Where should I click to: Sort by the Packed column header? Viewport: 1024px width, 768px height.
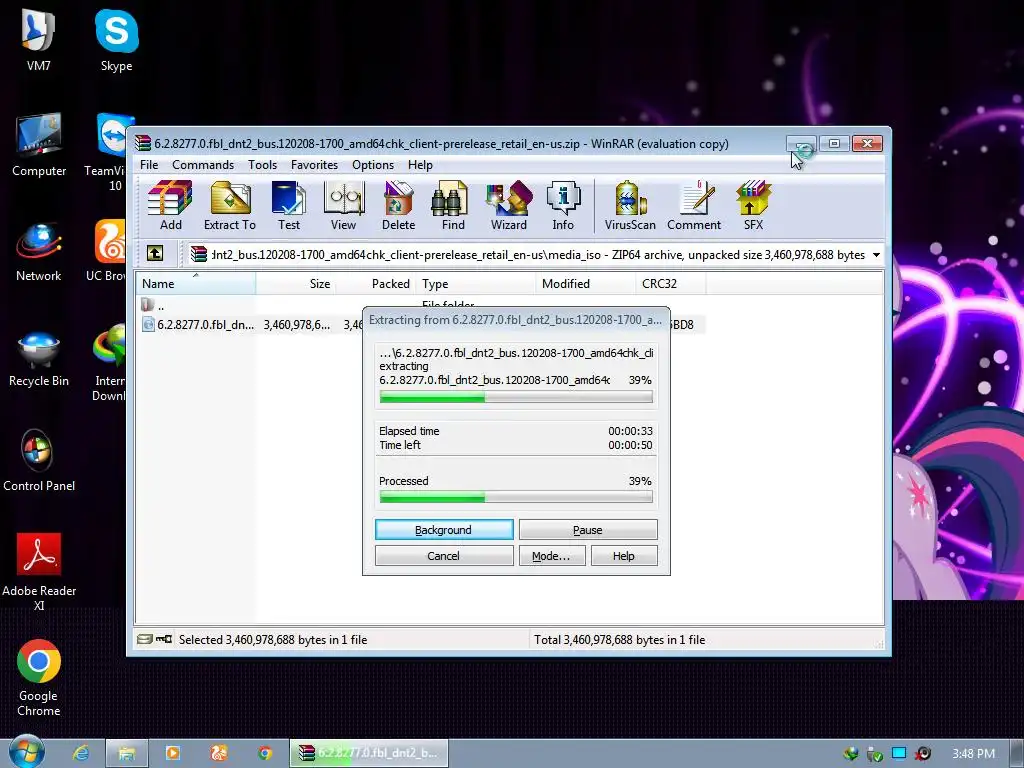[x=376, y=283]
